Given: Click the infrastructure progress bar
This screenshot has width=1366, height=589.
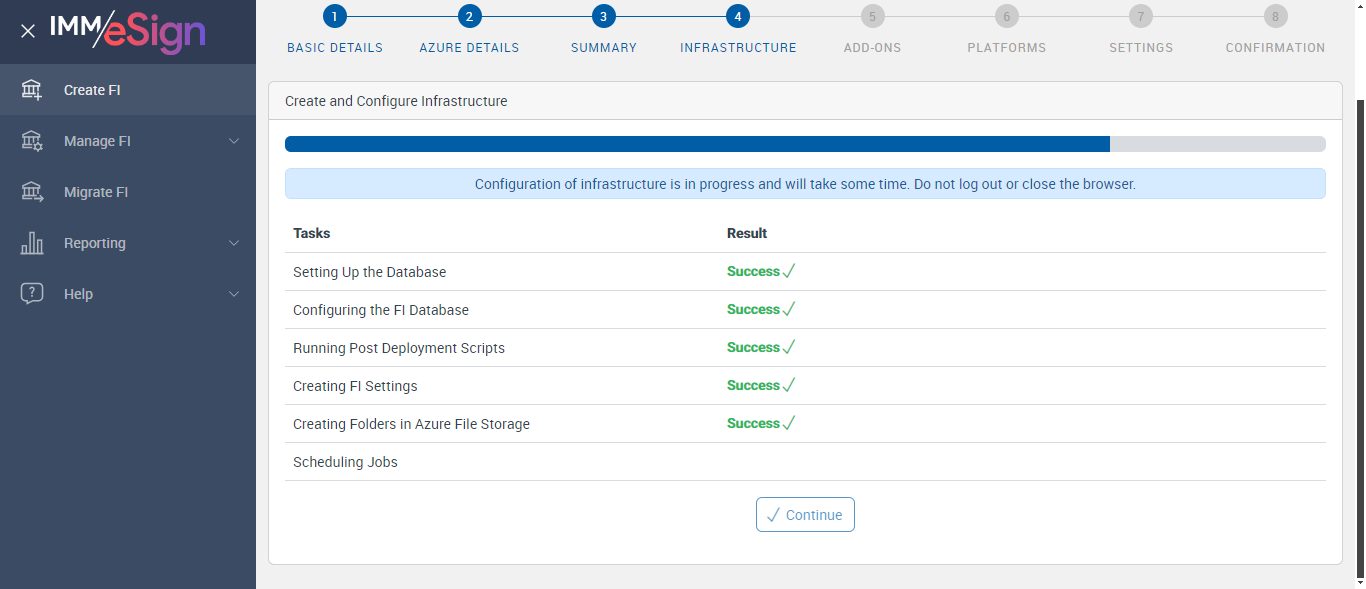Looking at the screenshot, I should 805,144.
